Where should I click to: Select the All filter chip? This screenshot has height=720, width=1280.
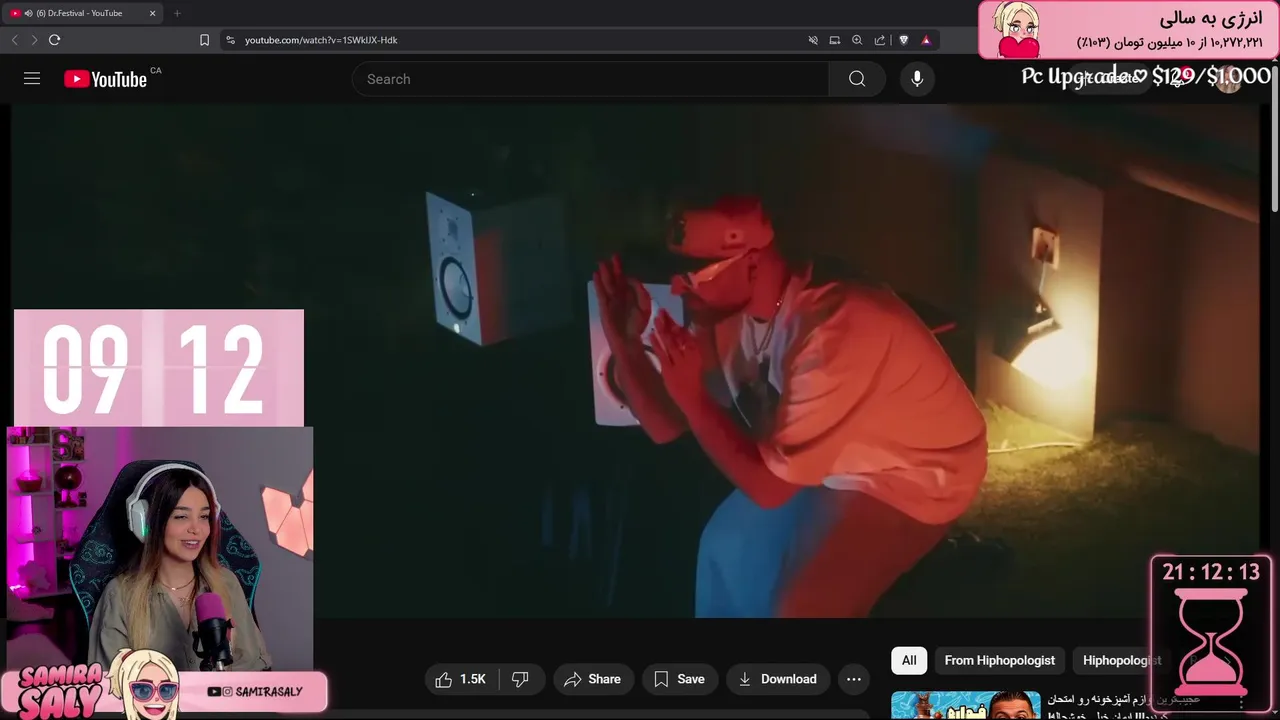point(909,660)
